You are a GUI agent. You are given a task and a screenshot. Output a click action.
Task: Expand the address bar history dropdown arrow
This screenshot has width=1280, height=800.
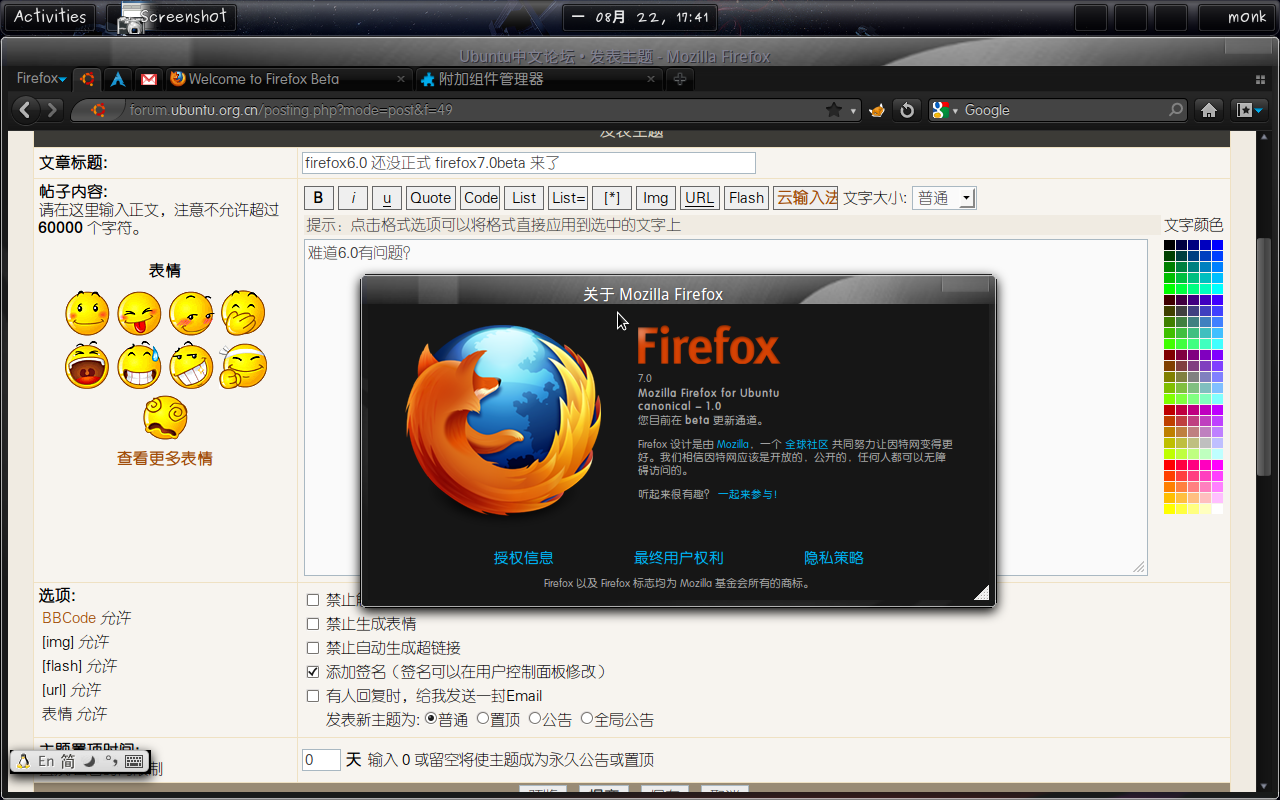tap(853, 111)
